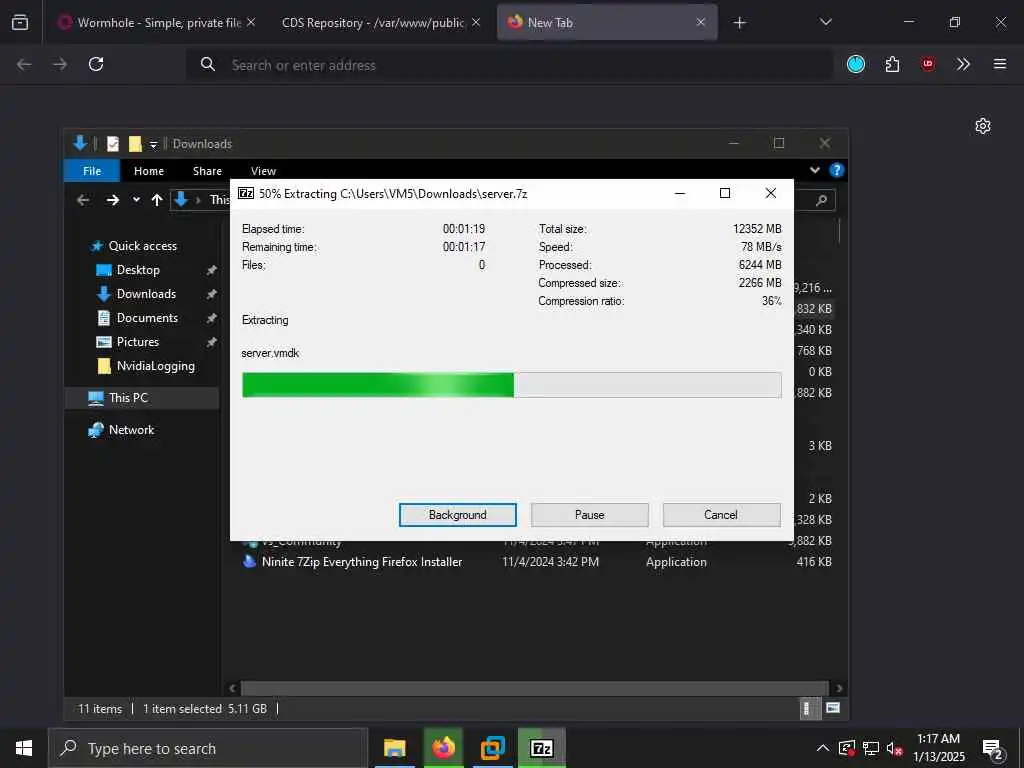1024x768 pixels.
Task: Open the Share ribbon tab
Action: [207, 170]
